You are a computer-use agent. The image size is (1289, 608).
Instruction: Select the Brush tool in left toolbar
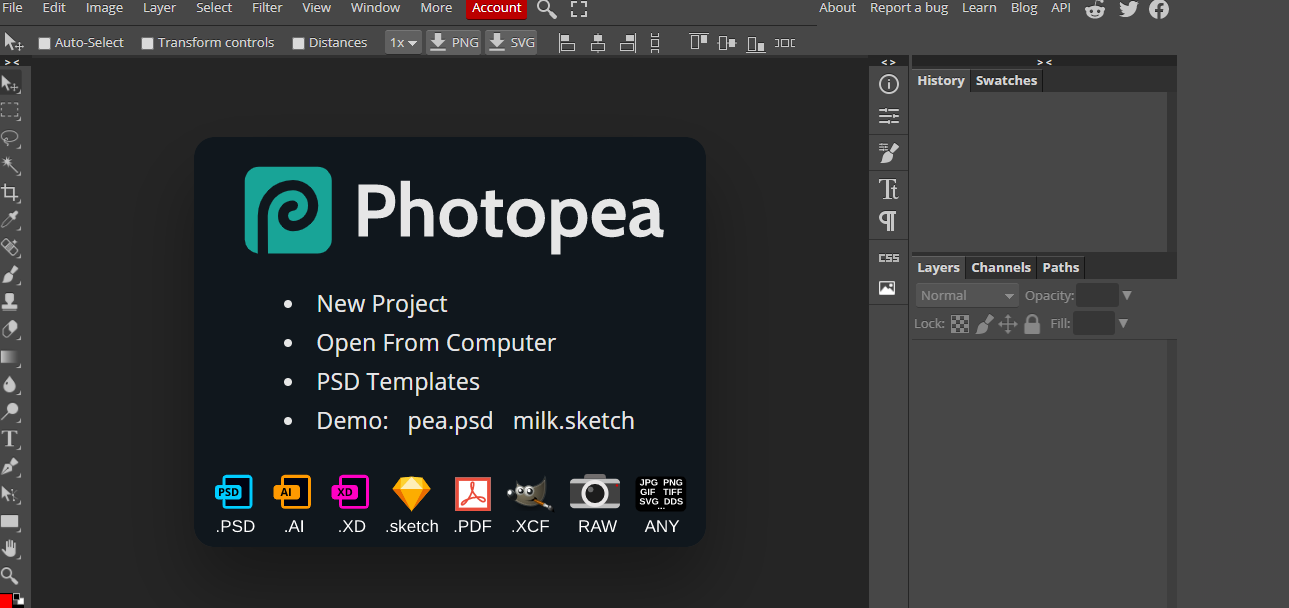[x=11, y=274]
